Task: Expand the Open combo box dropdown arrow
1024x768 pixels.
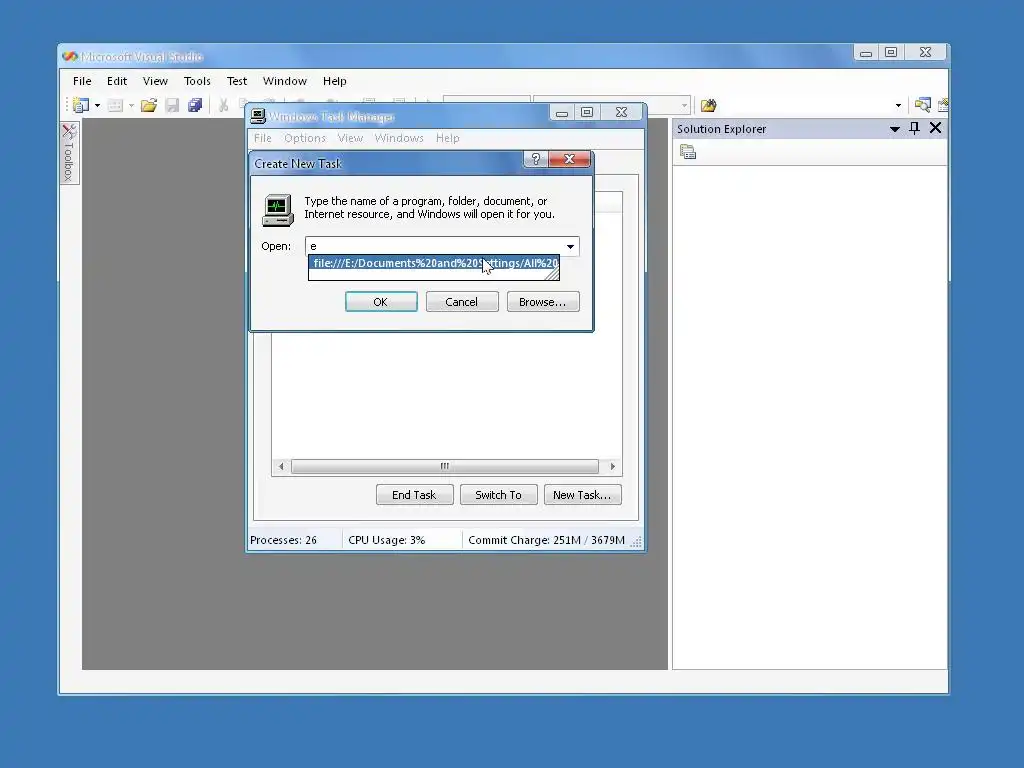Action: click(x=571, y=246)
